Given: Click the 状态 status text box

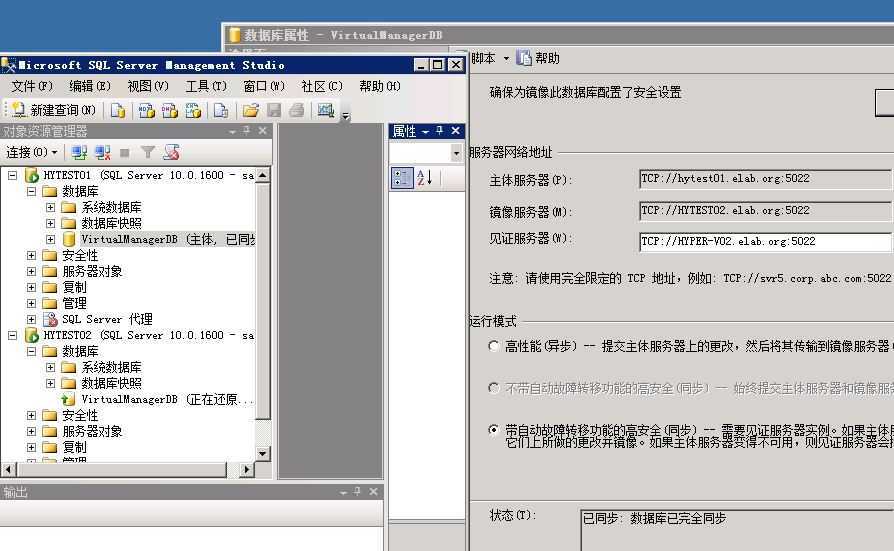Looking at the screenshot, I should (x=737, y=530).
